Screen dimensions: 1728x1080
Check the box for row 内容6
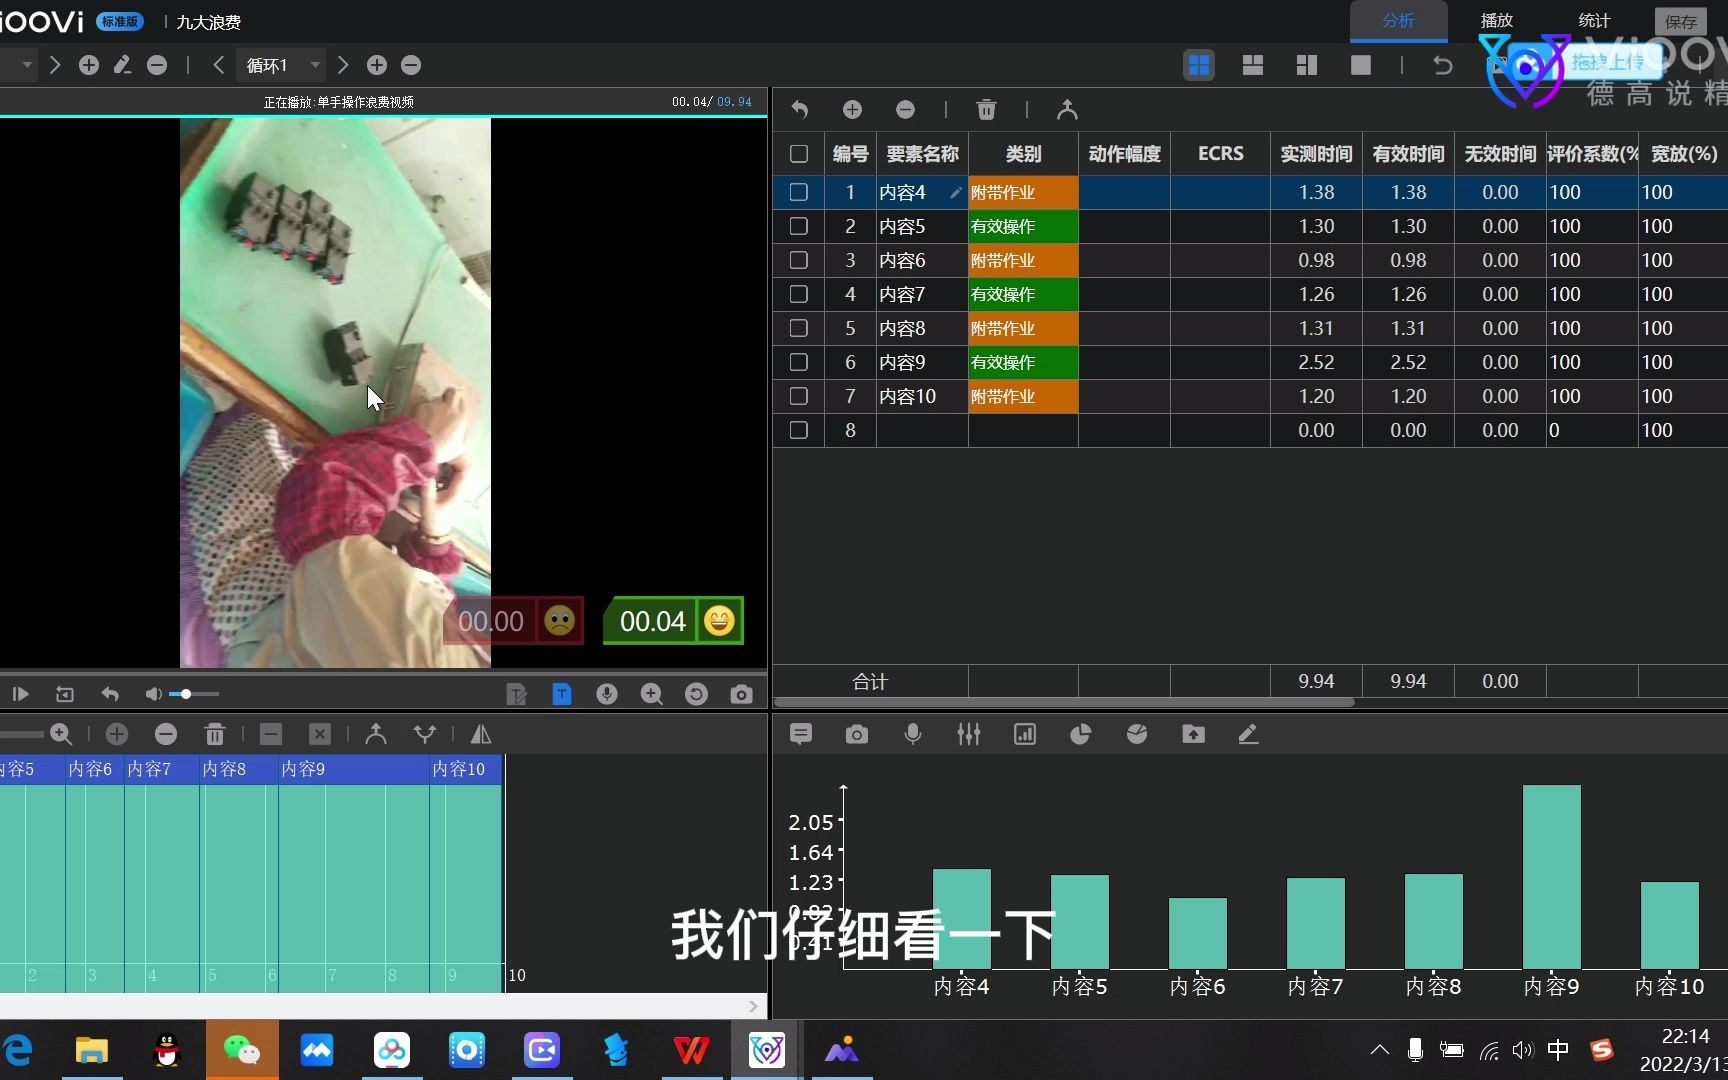point(798,260)
